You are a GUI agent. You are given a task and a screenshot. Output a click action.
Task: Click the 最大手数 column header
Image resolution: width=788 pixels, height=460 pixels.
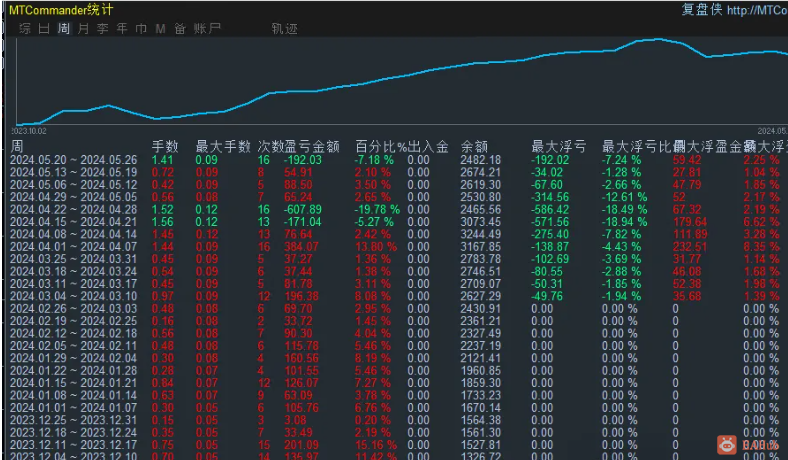tap(223, 147)
